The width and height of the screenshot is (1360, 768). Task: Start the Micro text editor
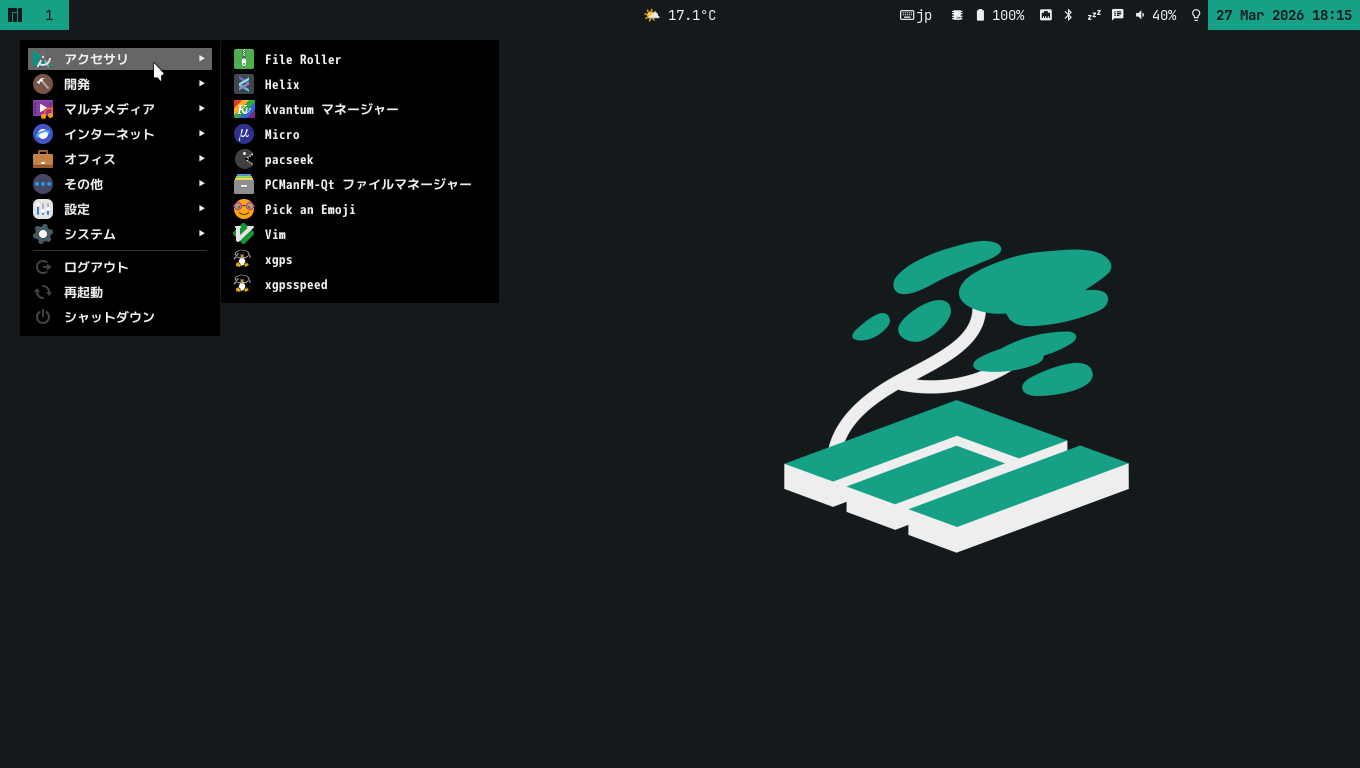[281, 135]
